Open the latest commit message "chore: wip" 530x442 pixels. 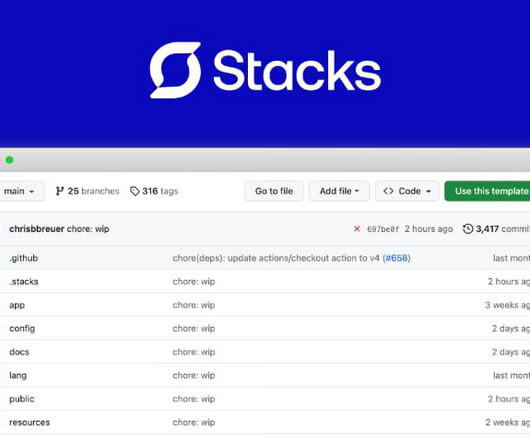click(88, 229)
